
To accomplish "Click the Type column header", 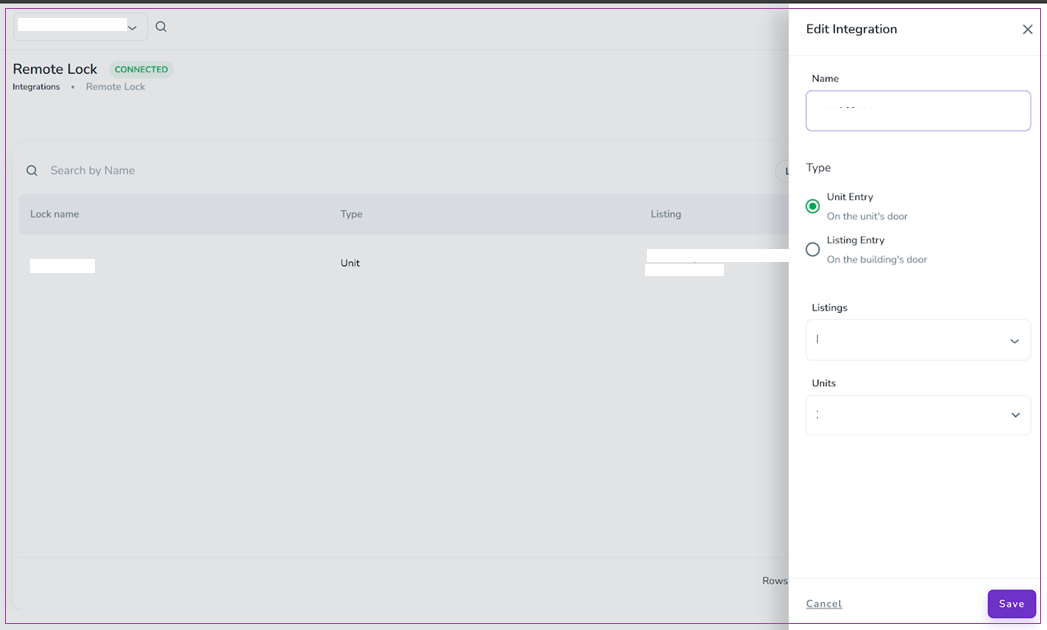I will tap(351, 214).
